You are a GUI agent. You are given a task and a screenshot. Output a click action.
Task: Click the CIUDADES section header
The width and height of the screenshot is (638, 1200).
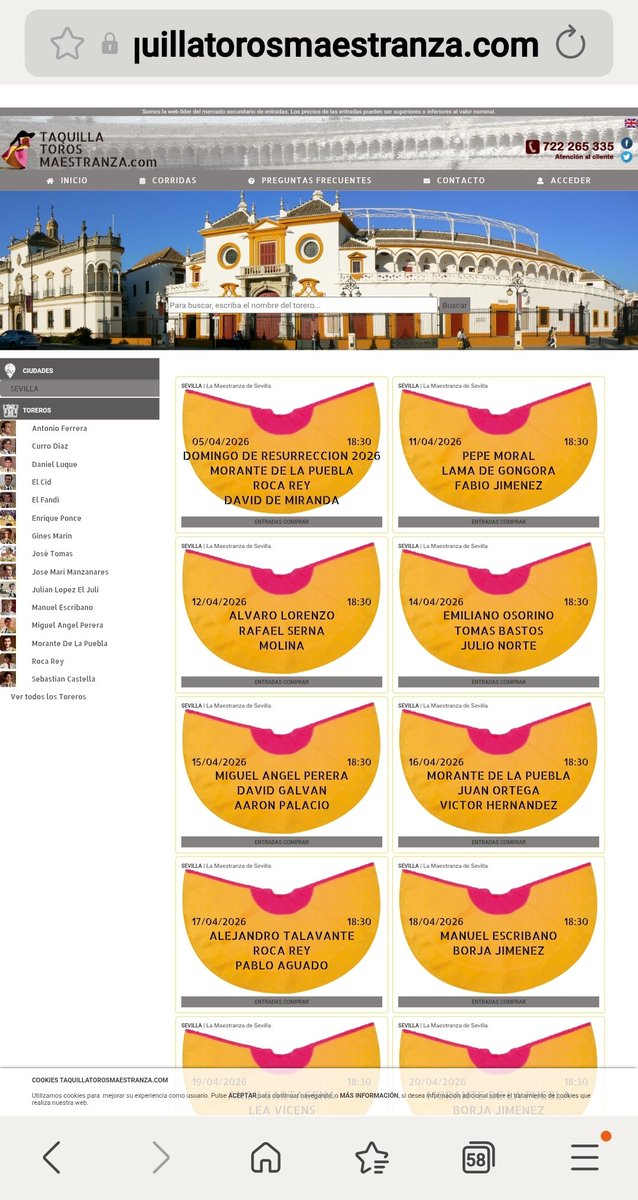[x=80, y=370]
